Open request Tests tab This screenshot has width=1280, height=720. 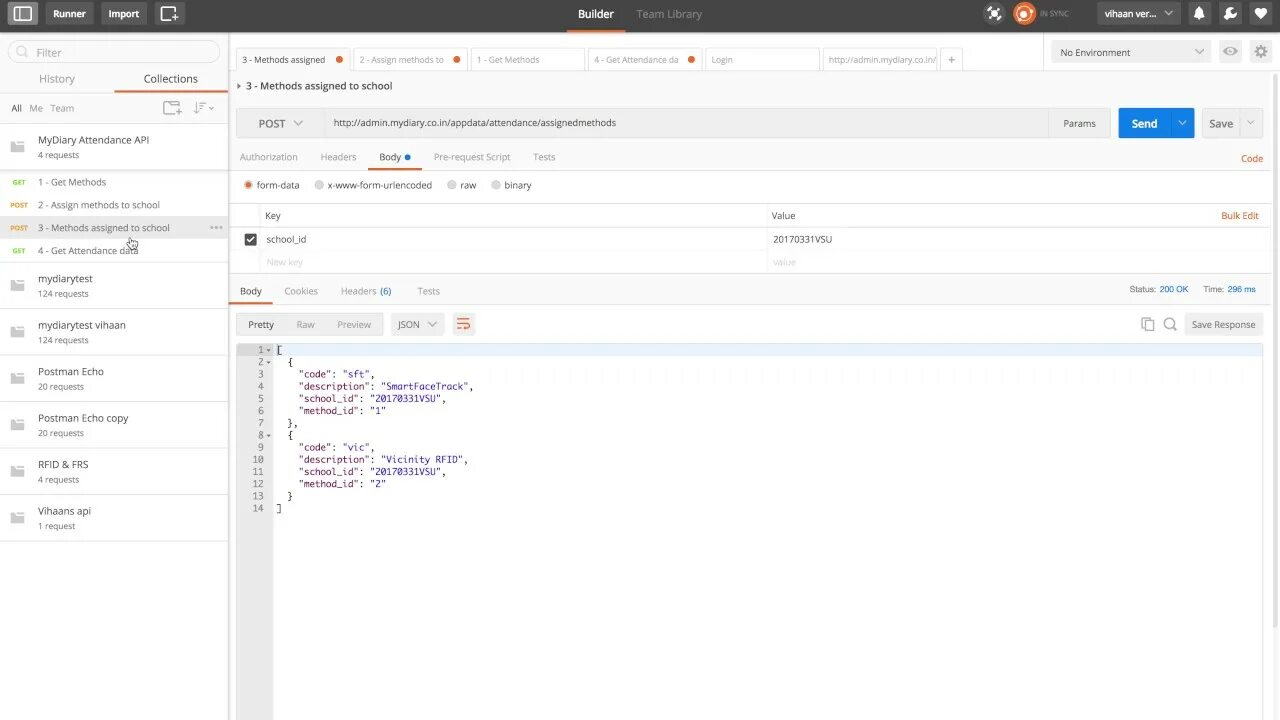pyautogui.click(x=544, y=157)
